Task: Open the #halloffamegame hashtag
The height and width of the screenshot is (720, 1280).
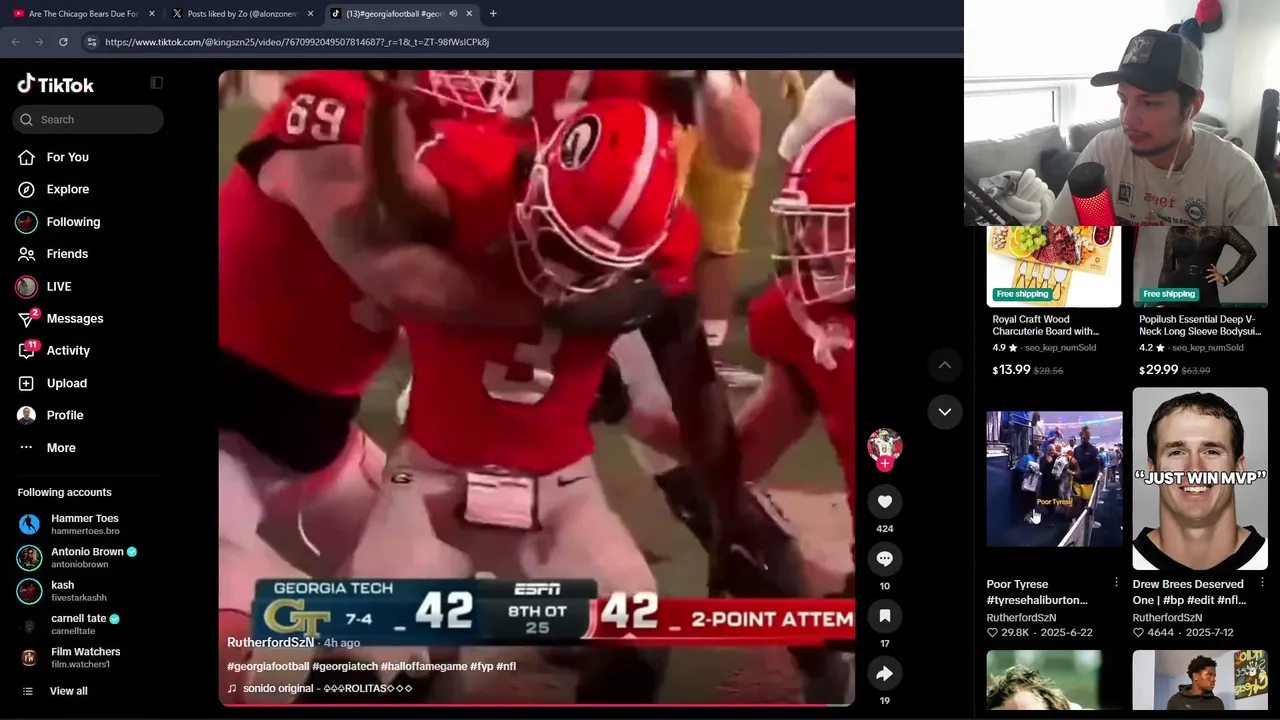Action: pos(424,666)
